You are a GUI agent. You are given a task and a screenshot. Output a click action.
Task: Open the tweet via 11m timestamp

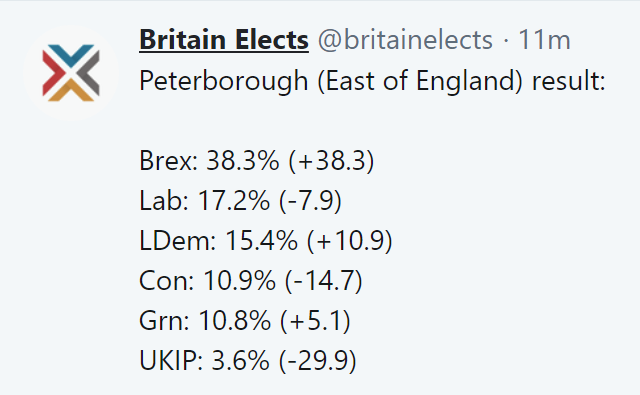[544, 40]
